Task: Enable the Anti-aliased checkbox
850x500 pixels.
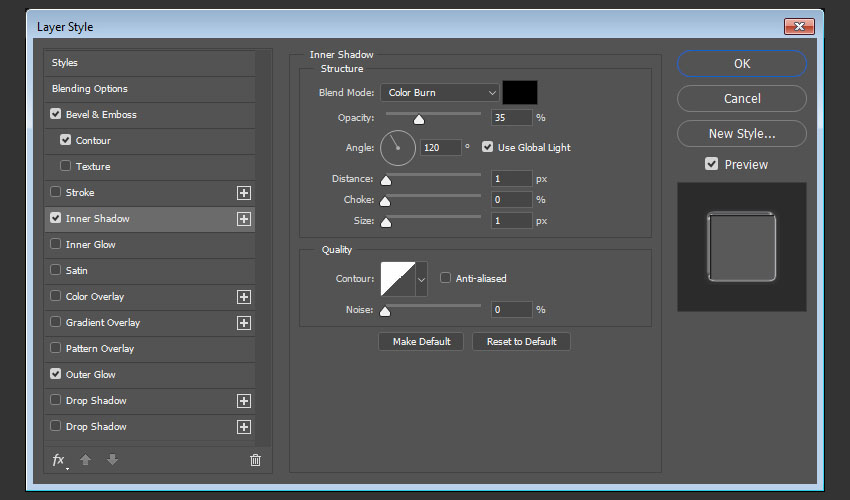Action: (446, 278)
